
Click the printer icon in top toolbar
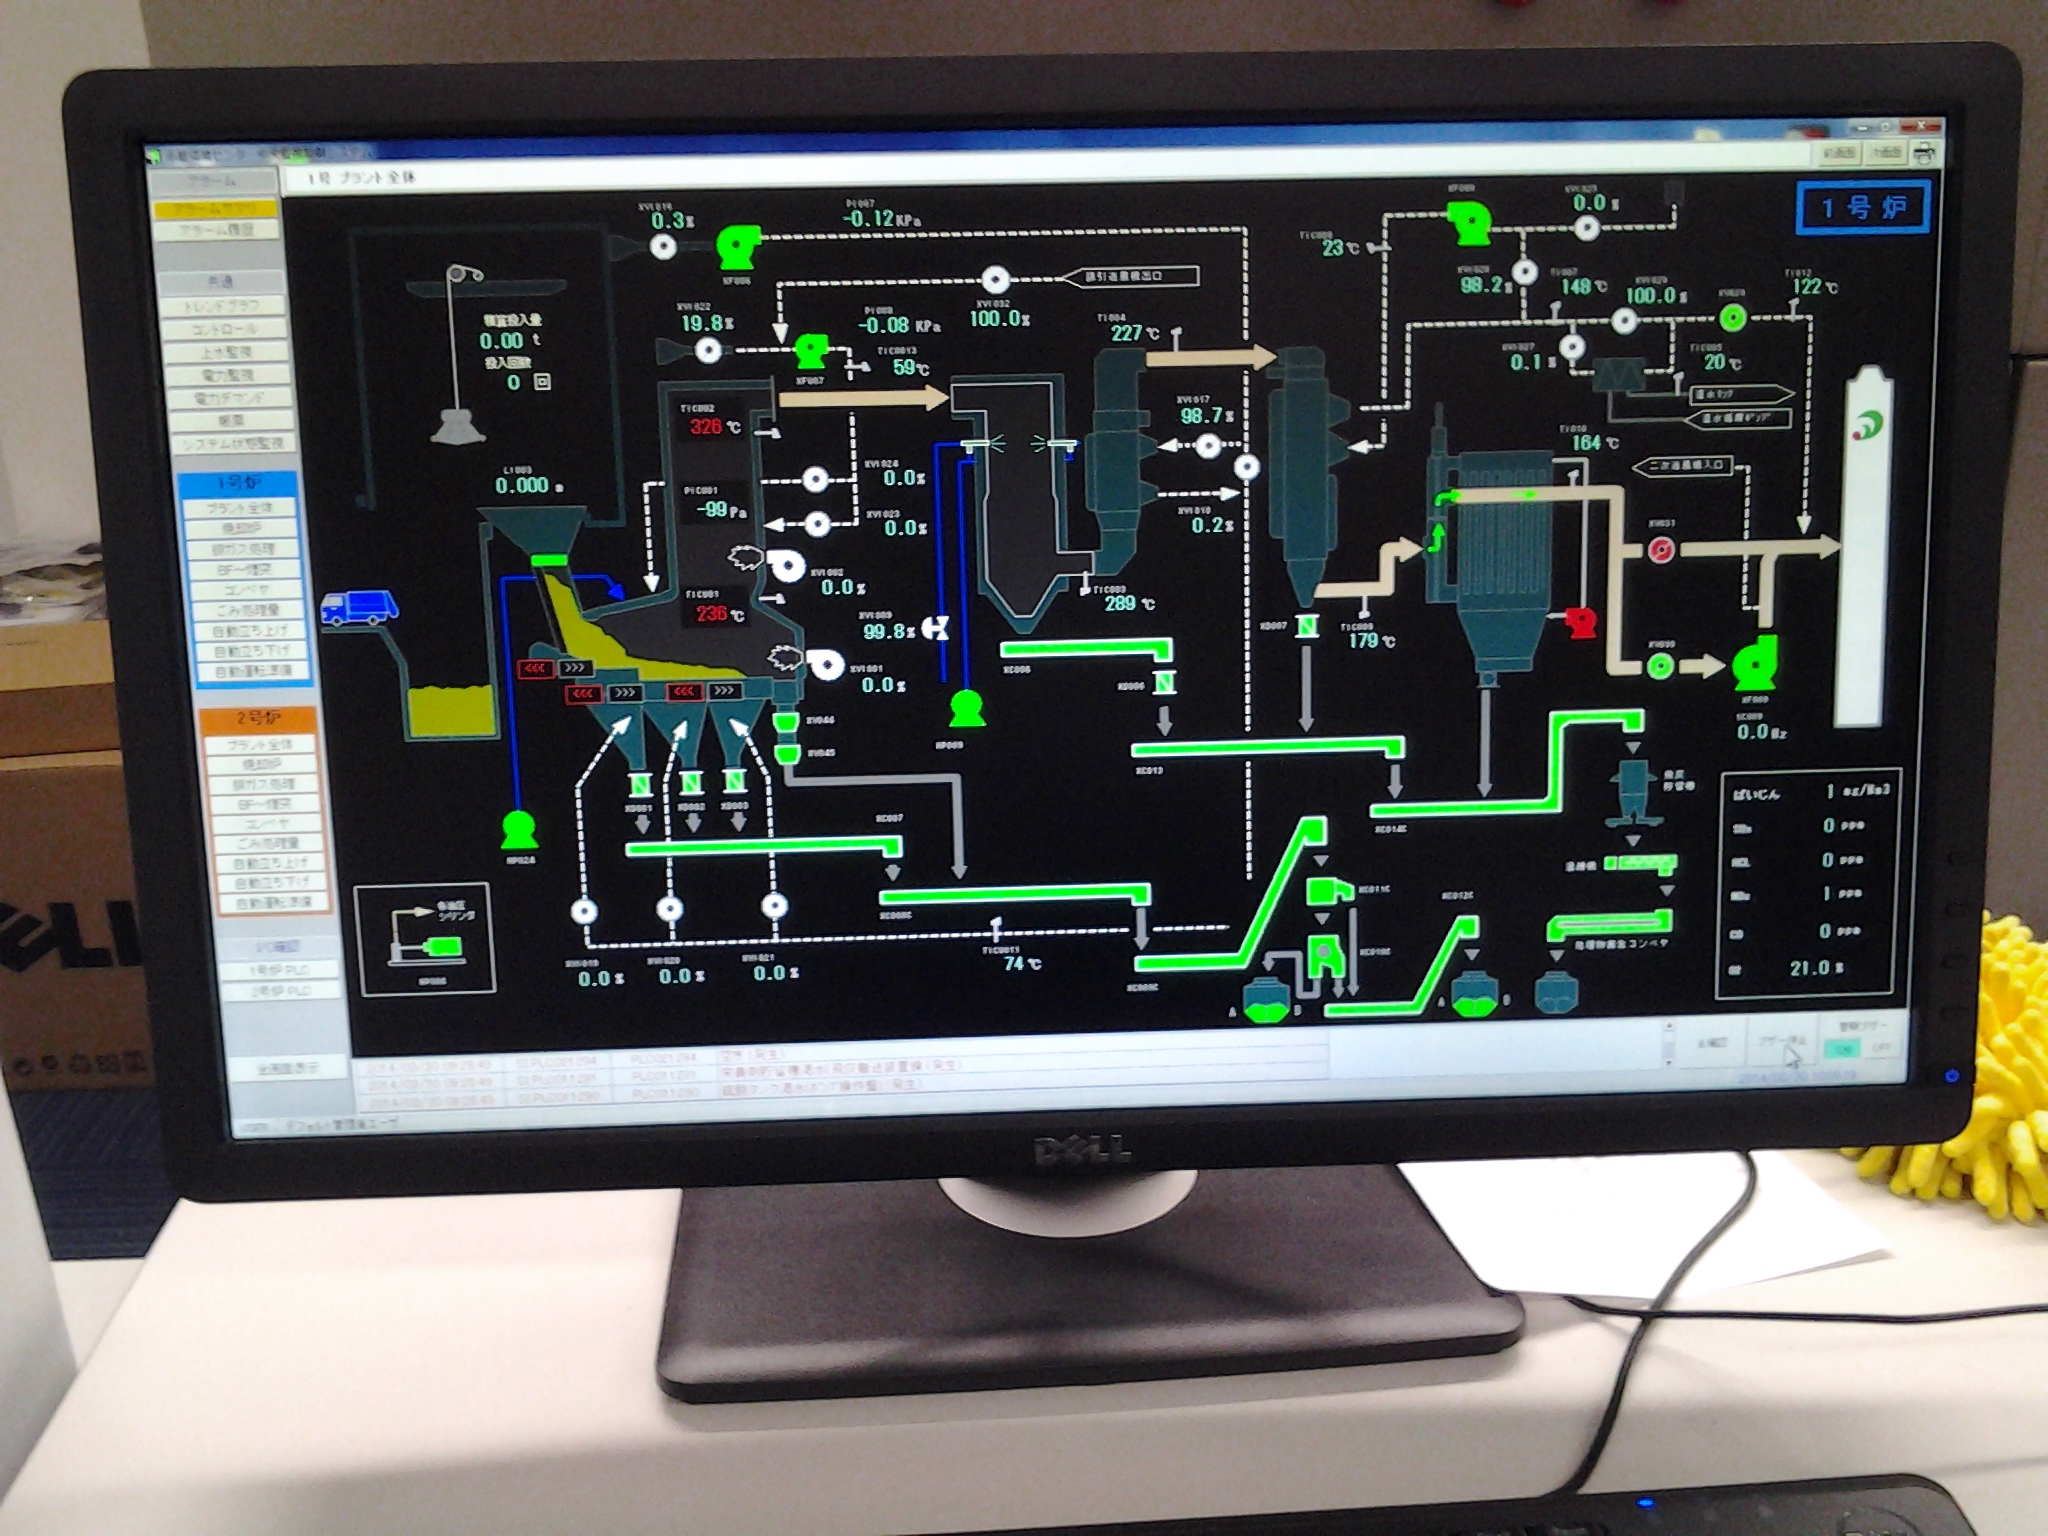click(1925, 154)
